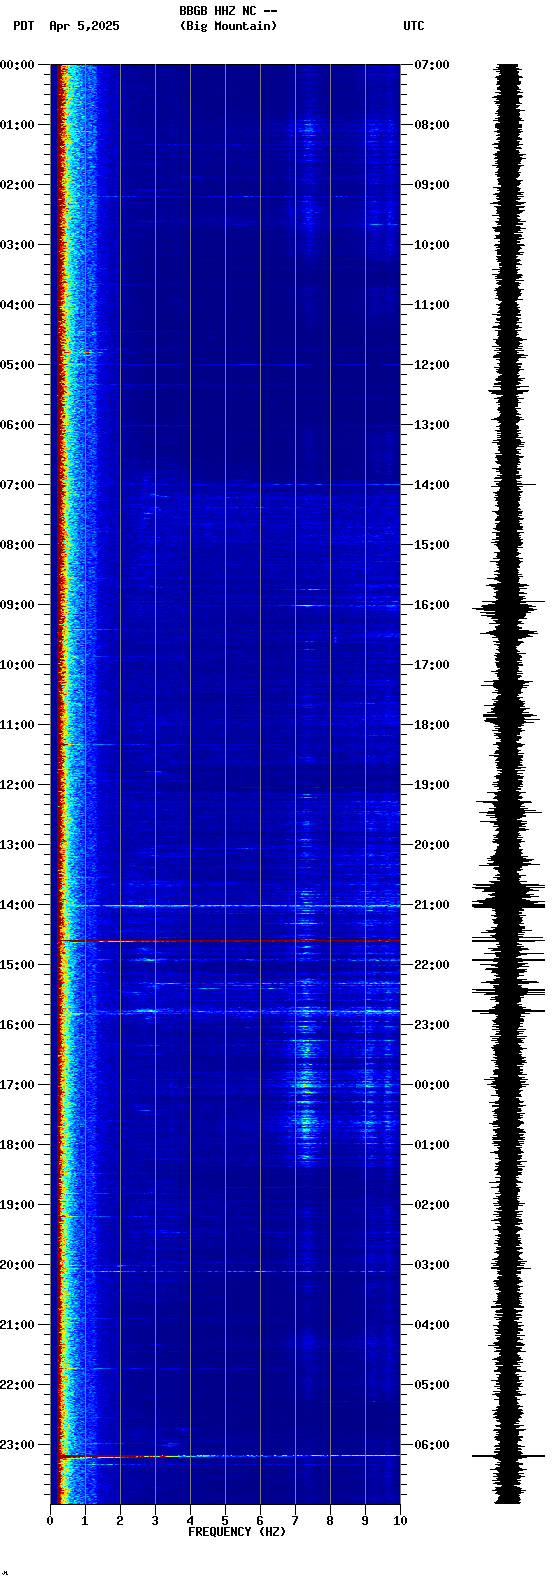Click the 08:00 PDT time label
Screen dimensions: 552x1584
tap(17, 545)
